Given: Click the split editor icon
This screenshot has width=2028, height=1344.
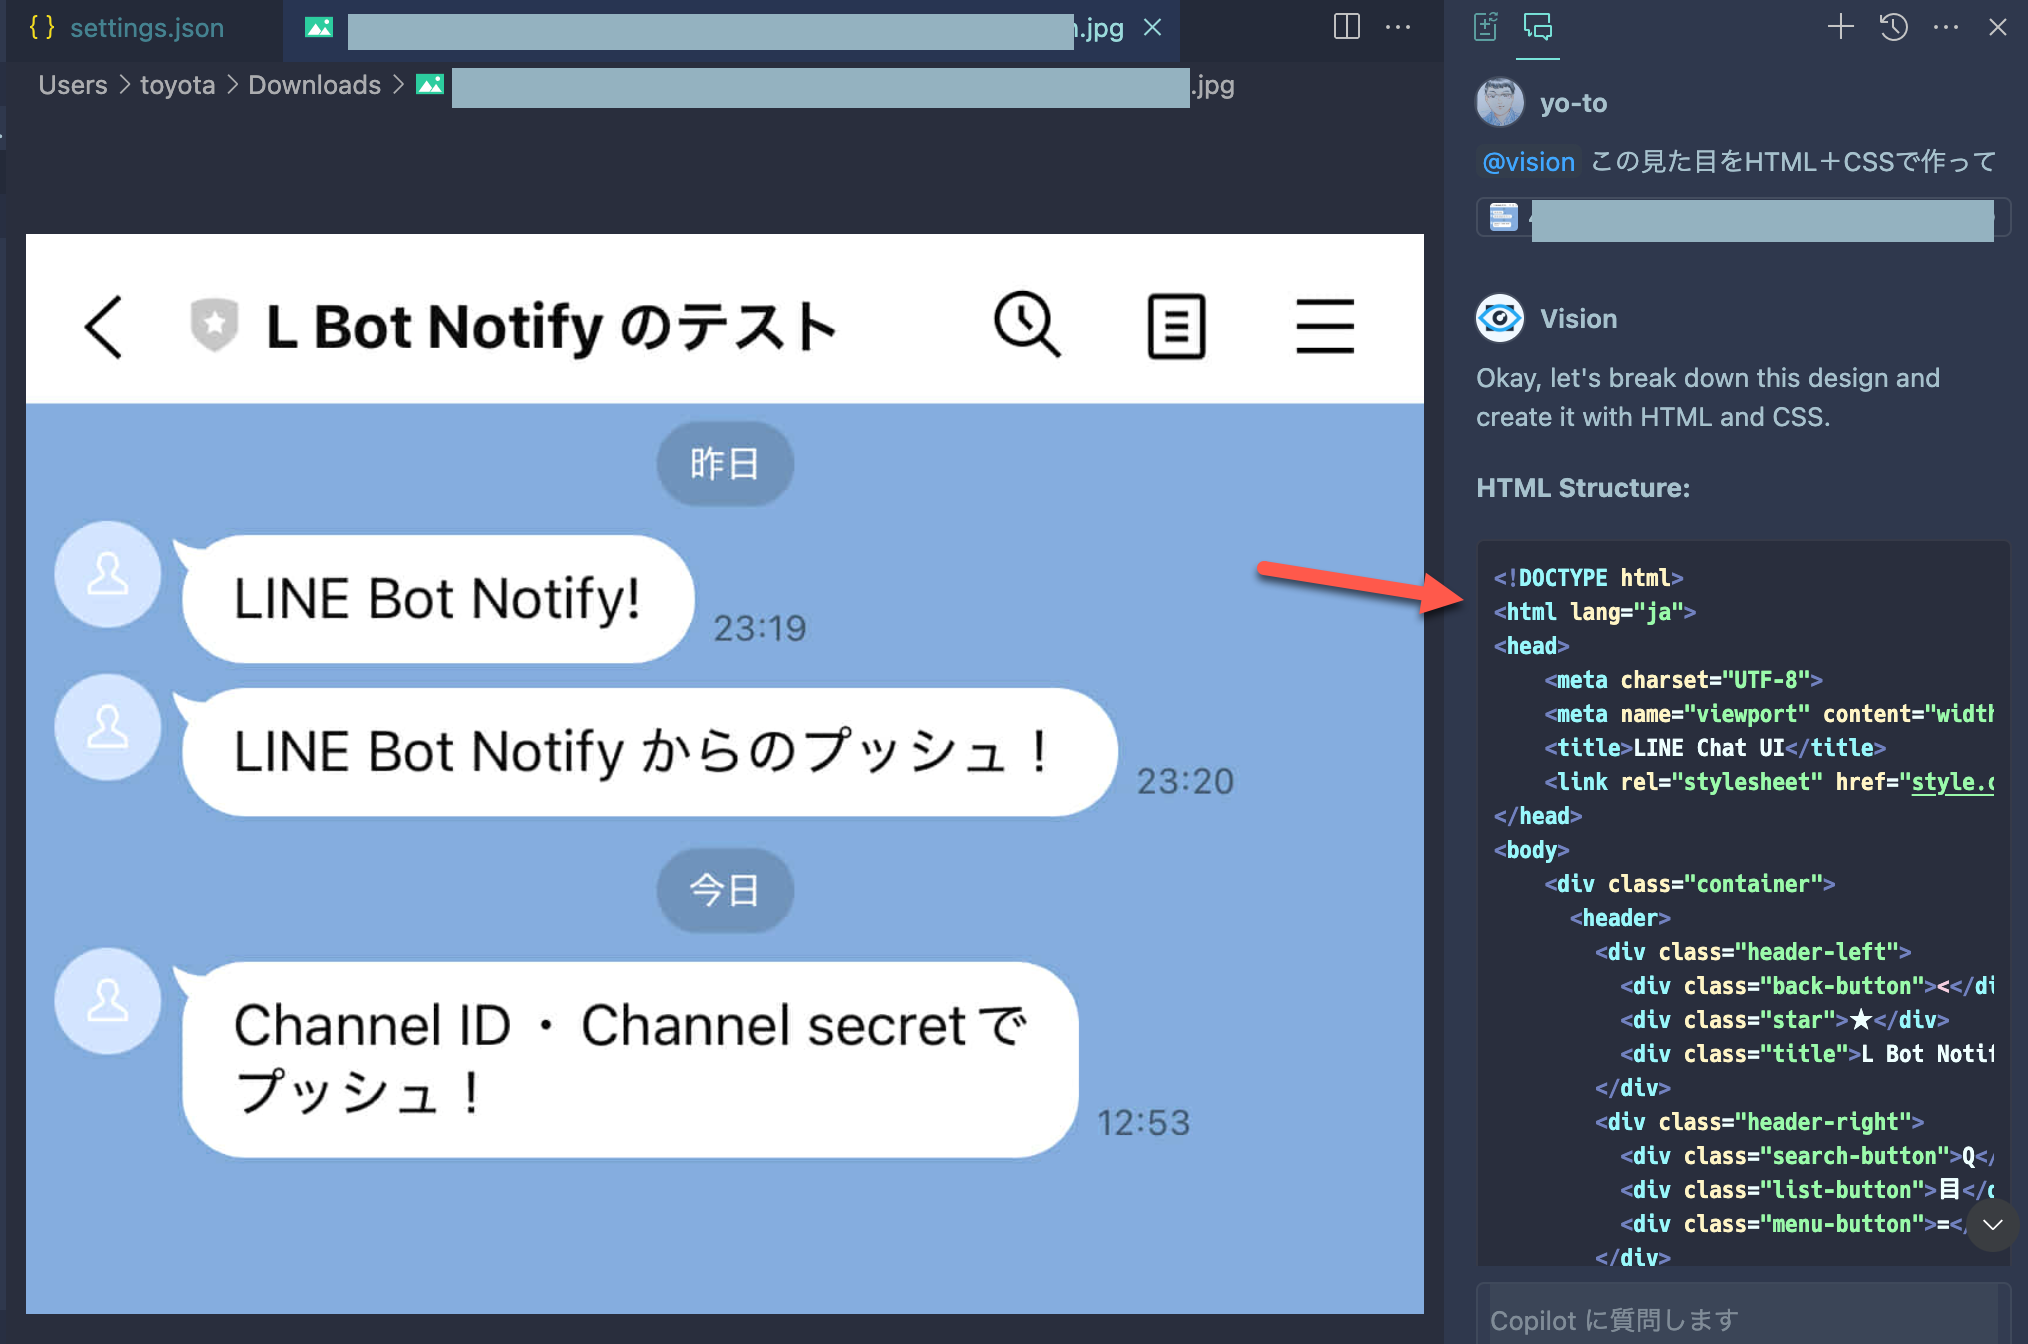Looking at the screenshot, I should pyautogui.click(x=1347, y=27).
